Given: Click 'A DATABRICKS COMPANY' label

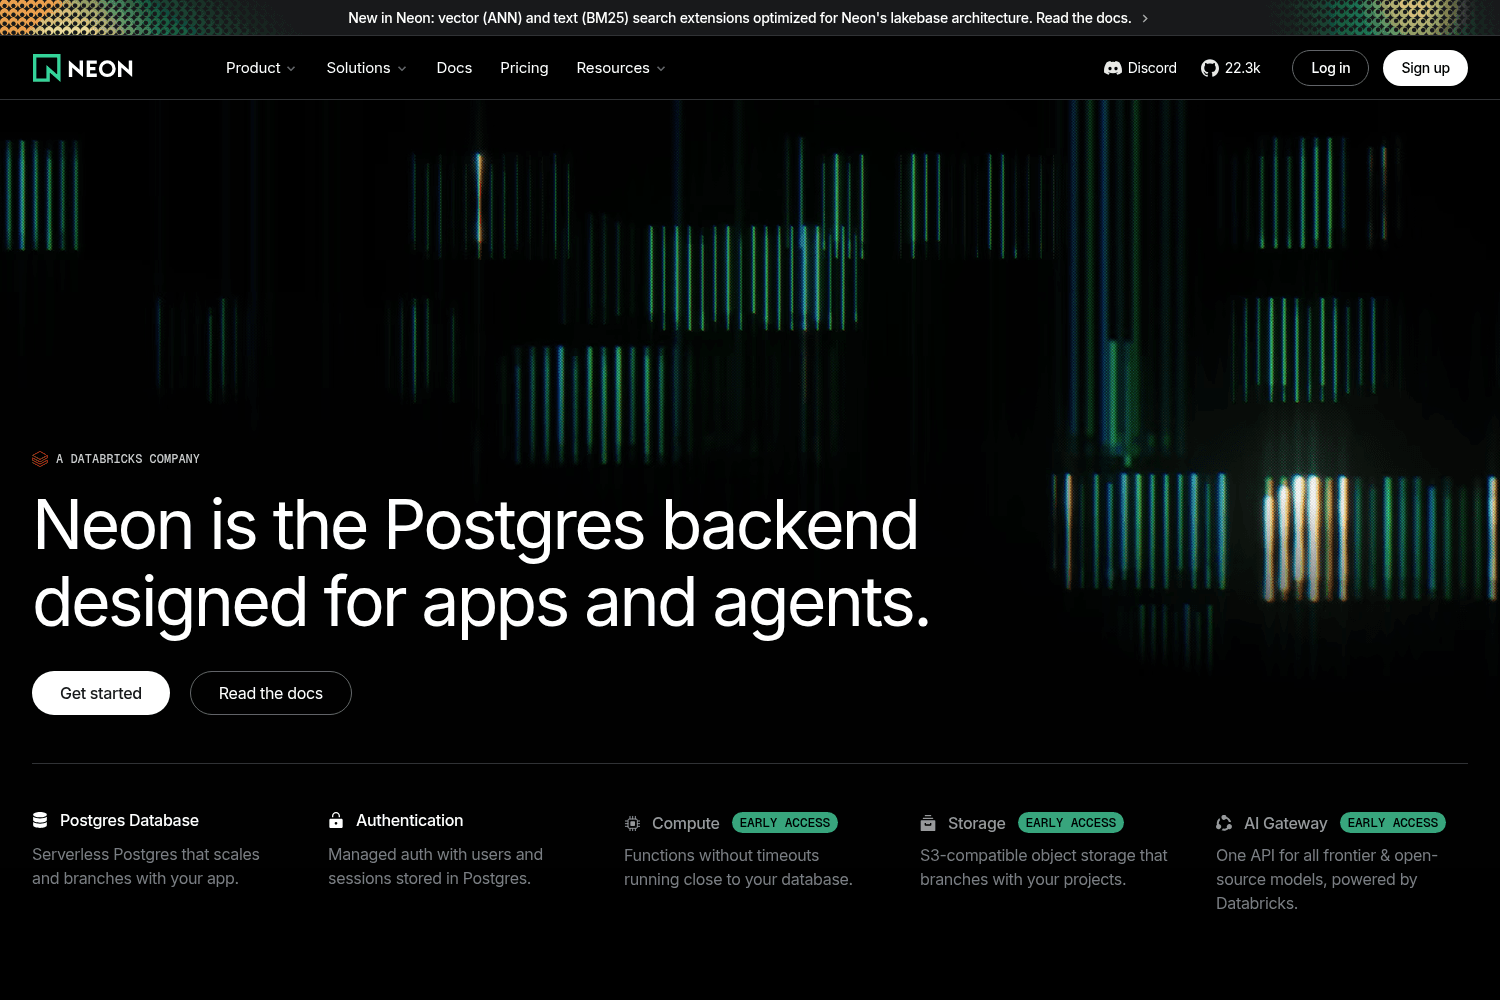Looking at the screenshot, I should 128,459.
